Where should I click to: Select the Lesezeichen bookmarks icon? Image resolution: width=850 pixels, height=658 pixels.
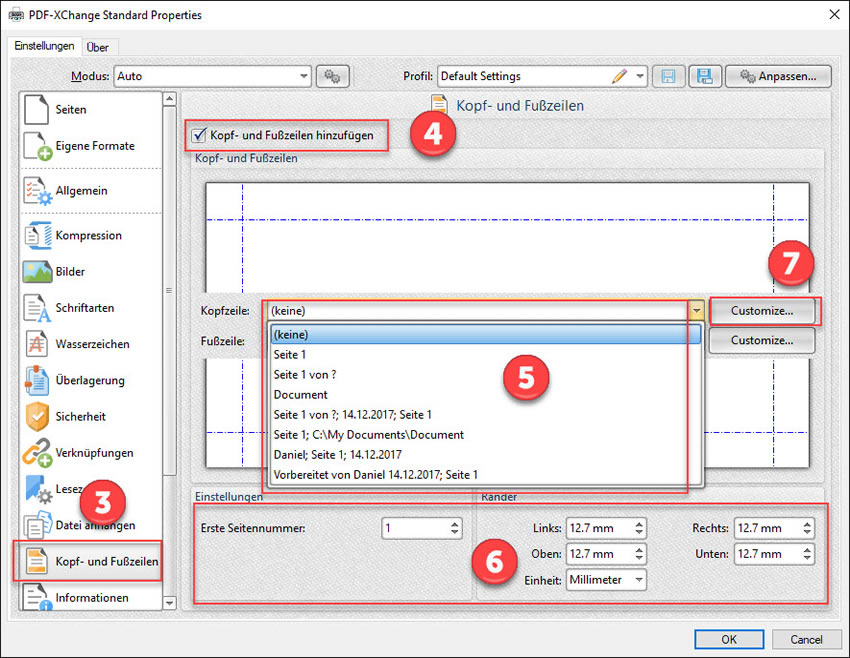pyautogui.click(x=38, y=489)
